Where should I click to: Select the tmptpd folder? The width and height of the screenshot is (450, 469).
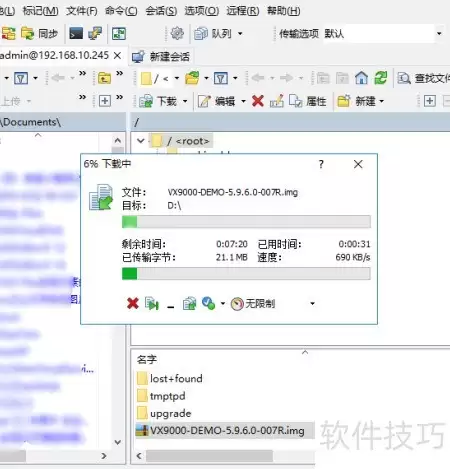pyautogui.click(x=161, y=396)
